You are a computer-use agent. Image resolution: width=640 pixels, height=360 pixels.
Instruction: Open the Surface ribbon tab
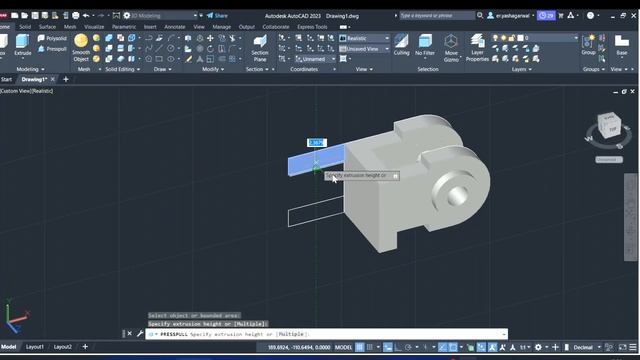pos(47,27)
